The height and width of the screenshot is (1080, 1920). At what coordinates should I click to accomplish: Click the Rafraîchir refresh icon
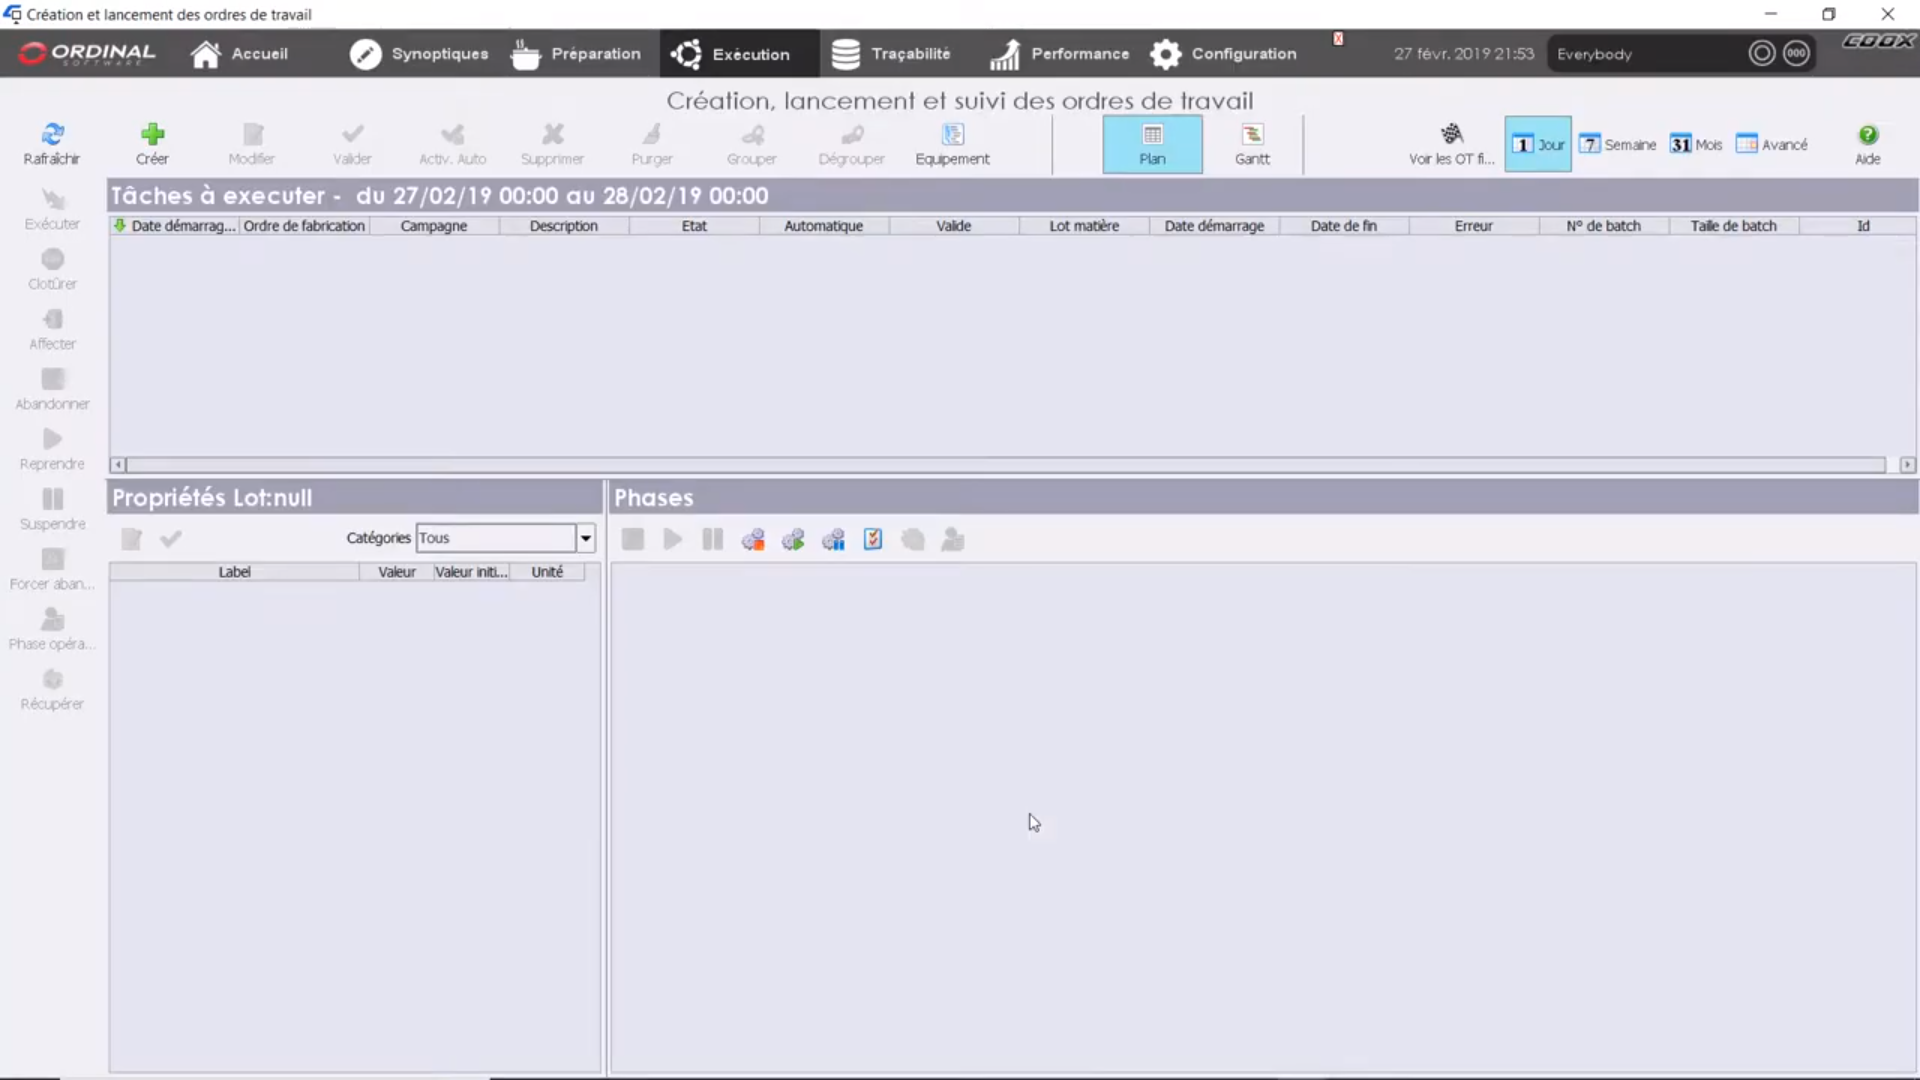click(x=52, y=135)
